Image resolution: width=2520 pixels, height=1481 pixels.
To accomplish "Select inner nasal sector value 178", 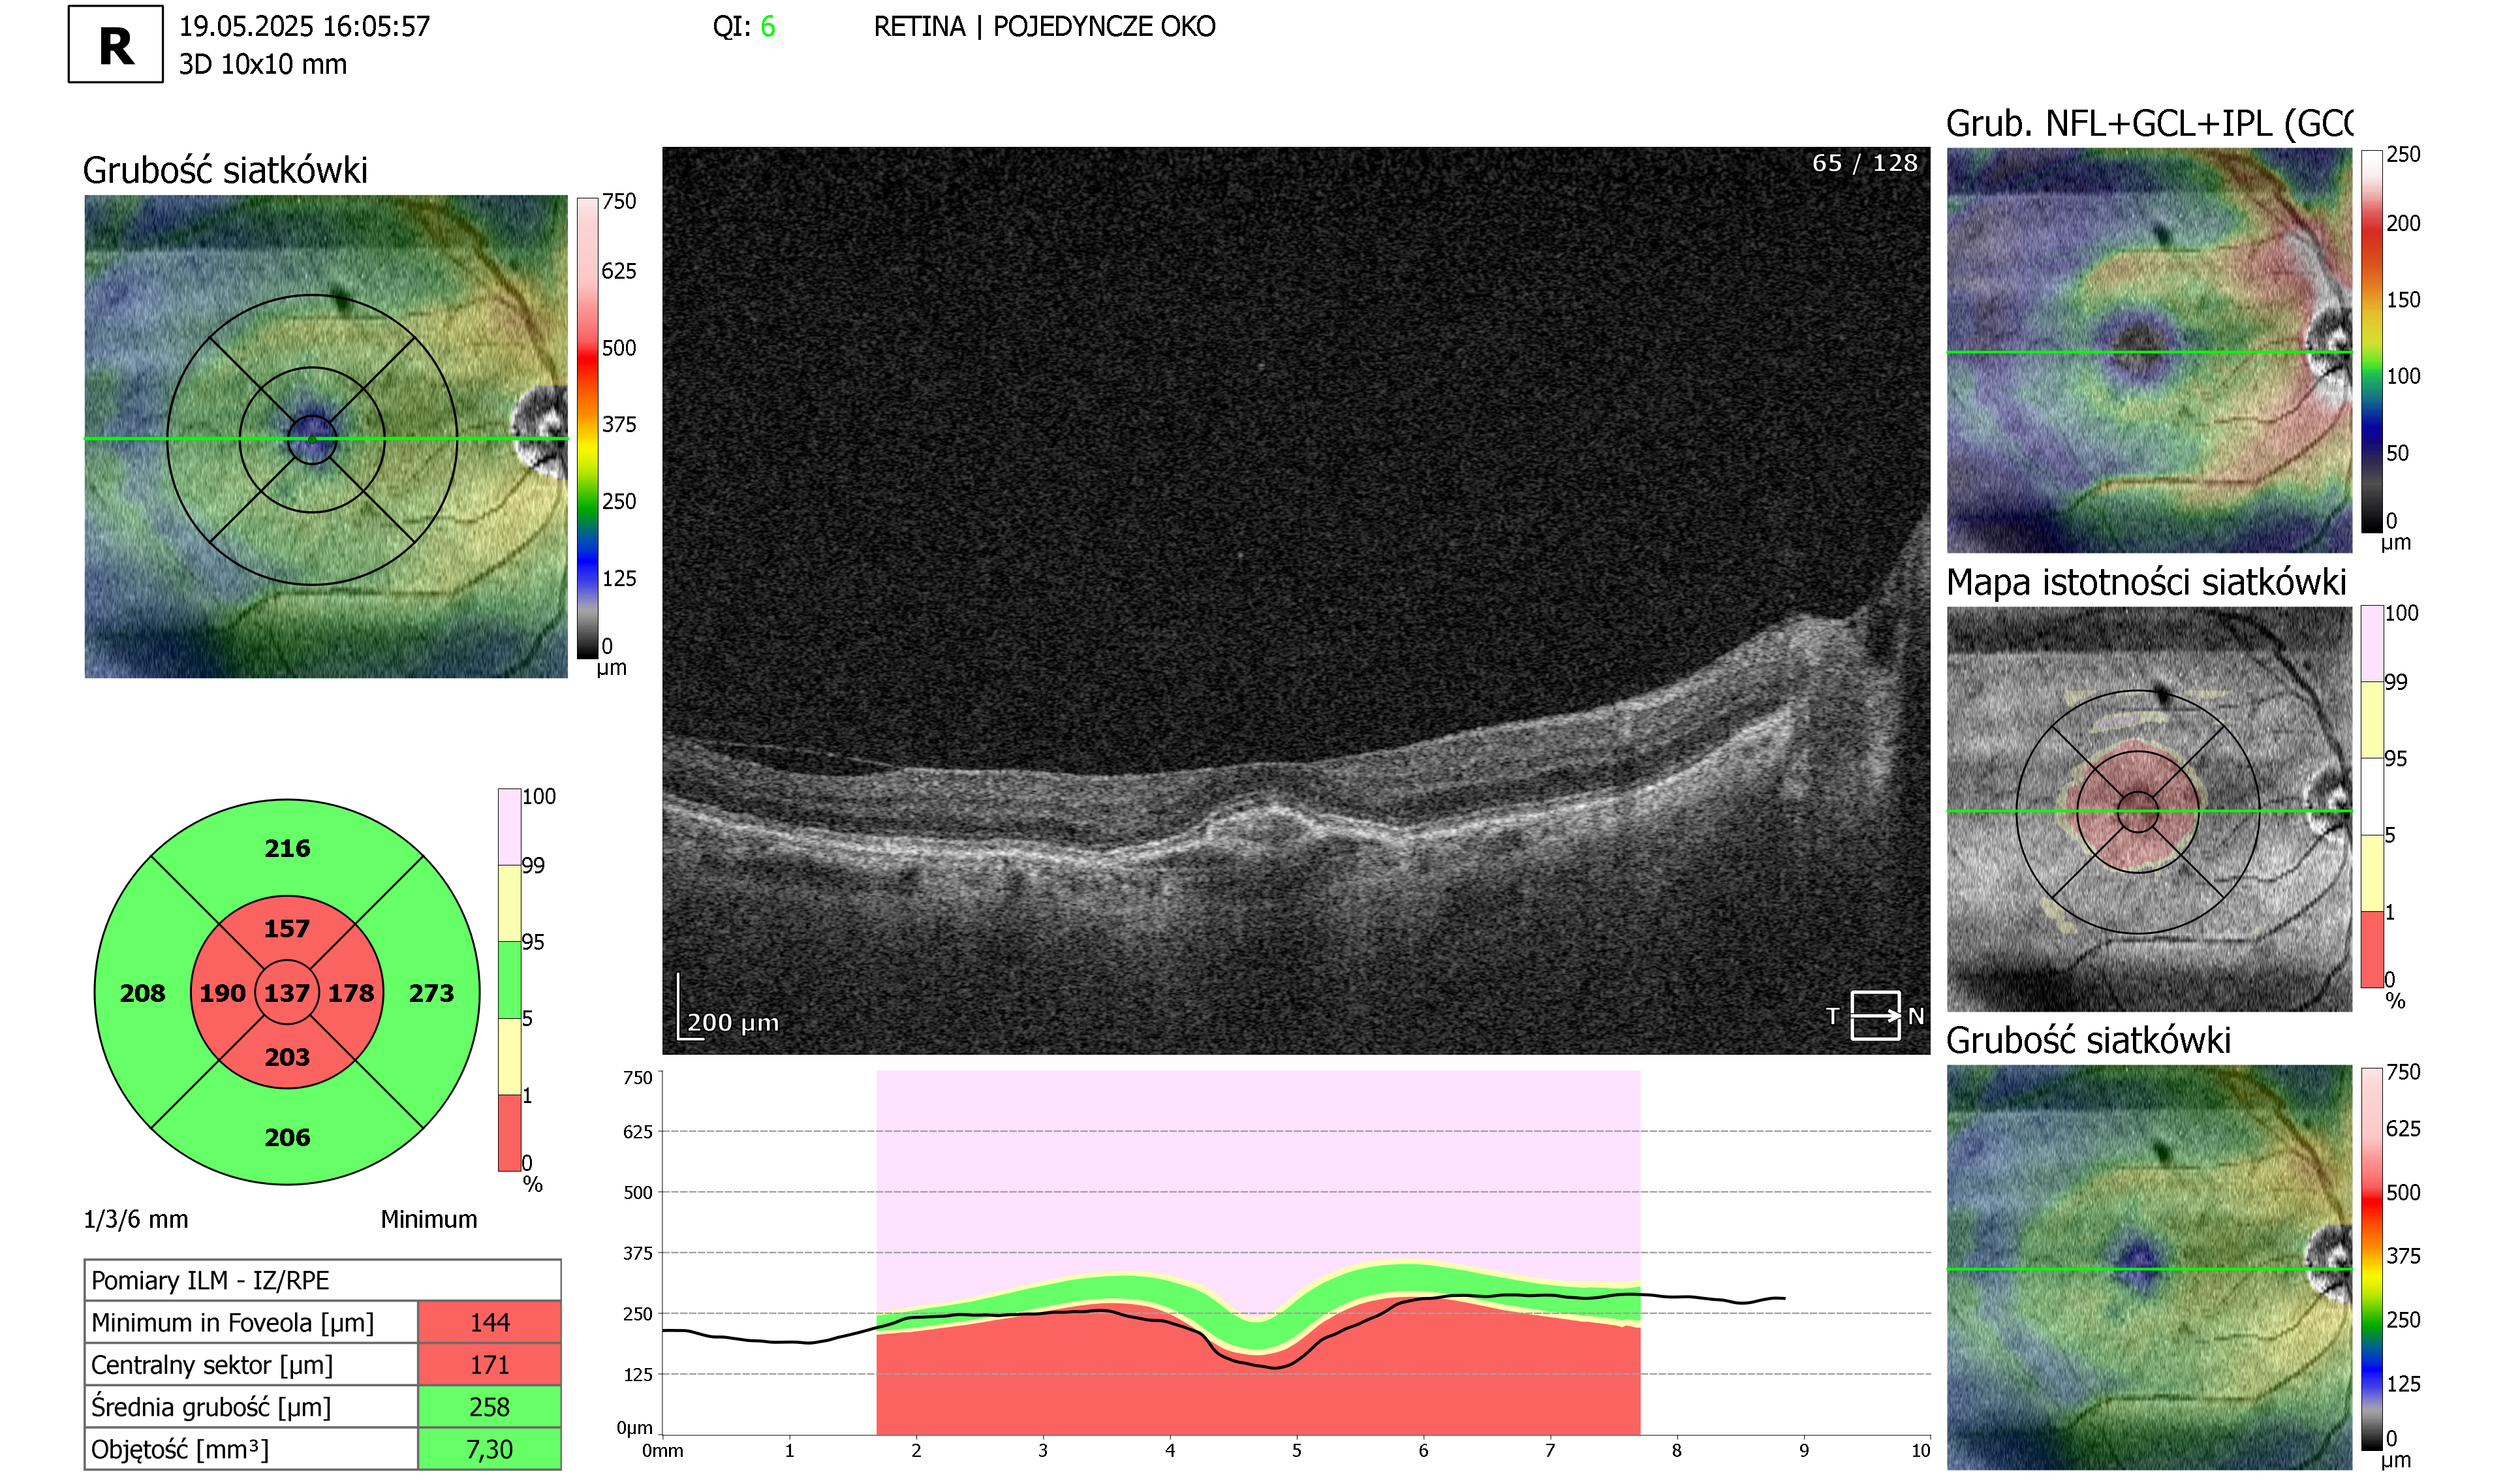I will tap(351, 993).
